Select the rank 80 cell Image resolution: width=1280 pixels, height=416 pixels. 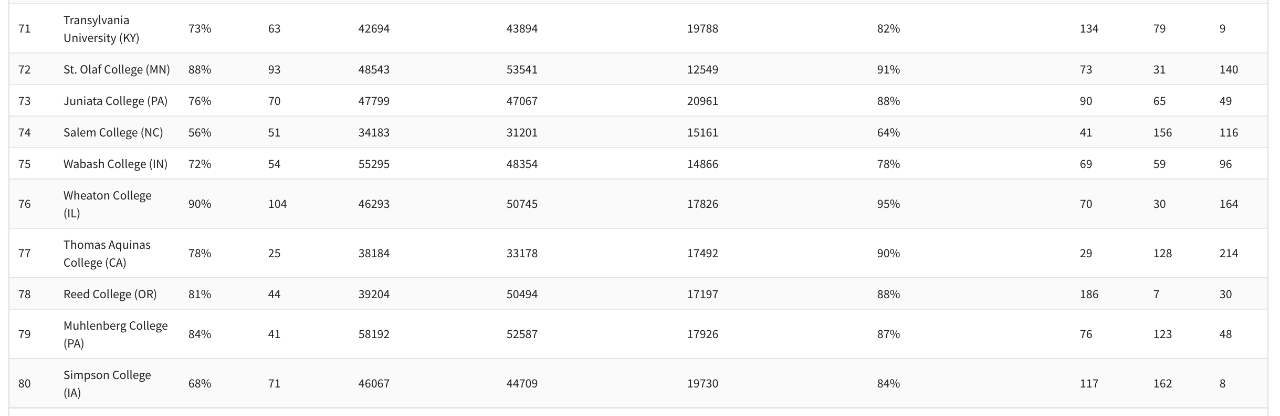coord(24,383)
